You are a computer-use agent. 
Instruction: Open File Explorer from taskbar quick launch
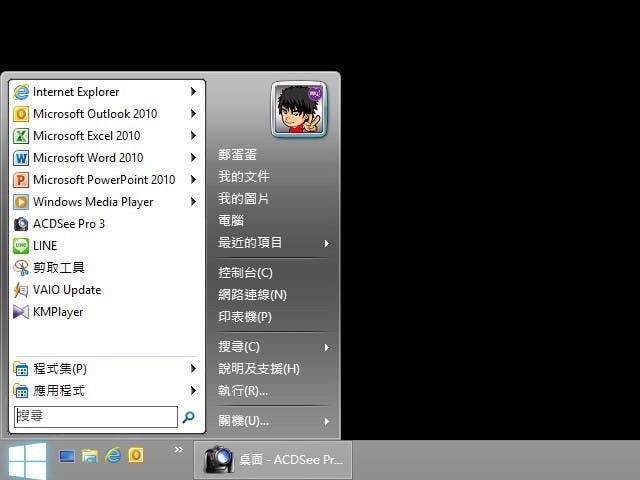tap(90, 456)
